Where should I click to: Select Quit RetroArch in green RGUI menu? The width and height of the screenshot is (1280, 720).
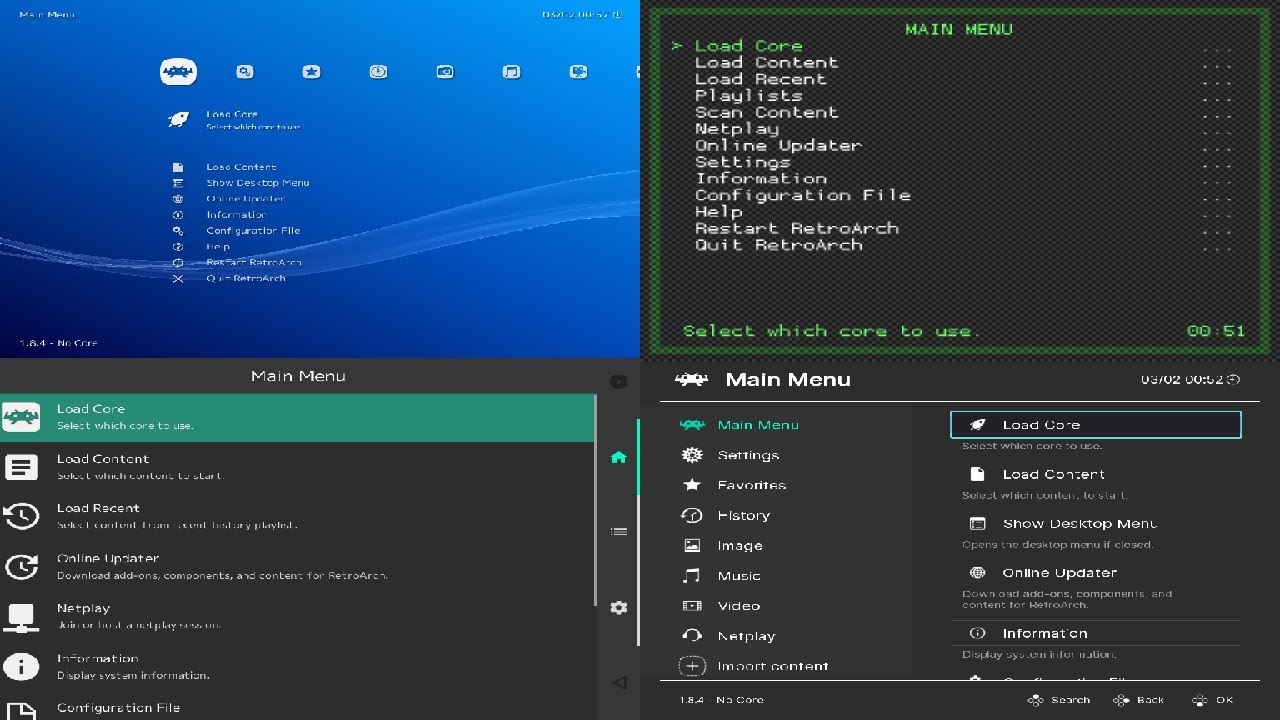(779, 245)
